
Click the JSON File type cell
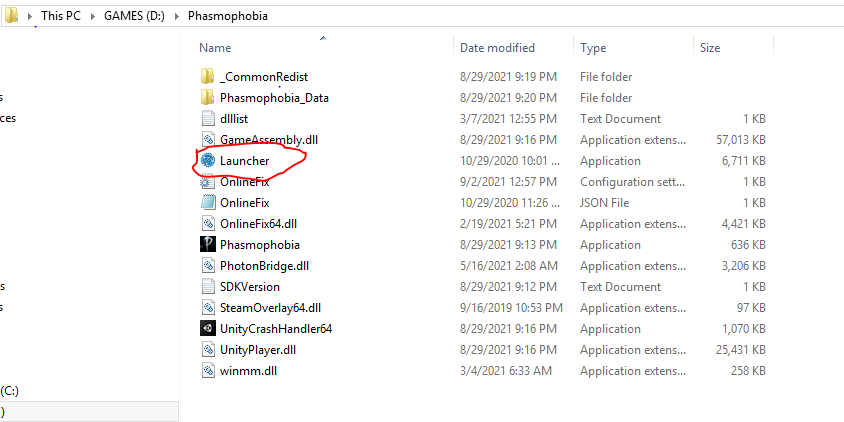[x=604, y=203]
